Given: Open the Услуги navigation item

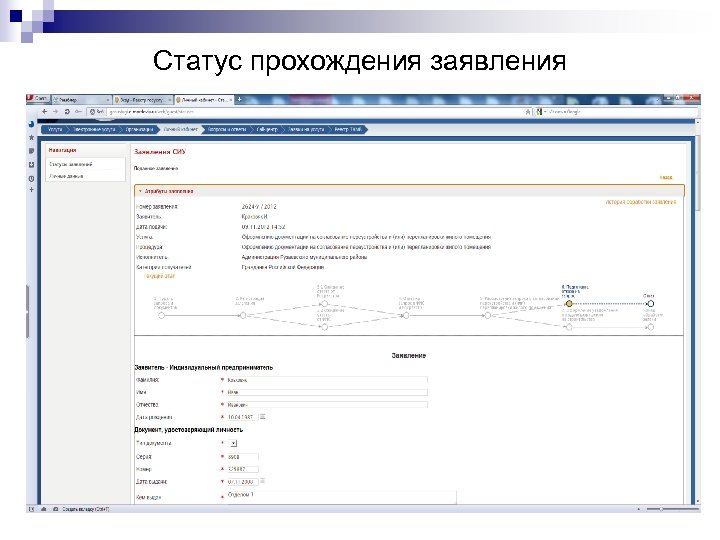Looking at the screenshot, I should point(55,129).
